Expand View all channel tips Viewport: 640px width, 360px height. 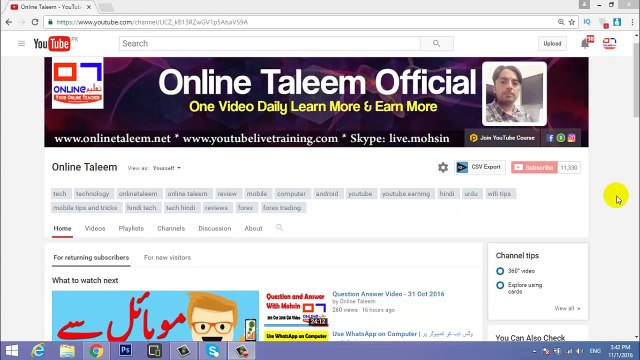pos(567,308)
